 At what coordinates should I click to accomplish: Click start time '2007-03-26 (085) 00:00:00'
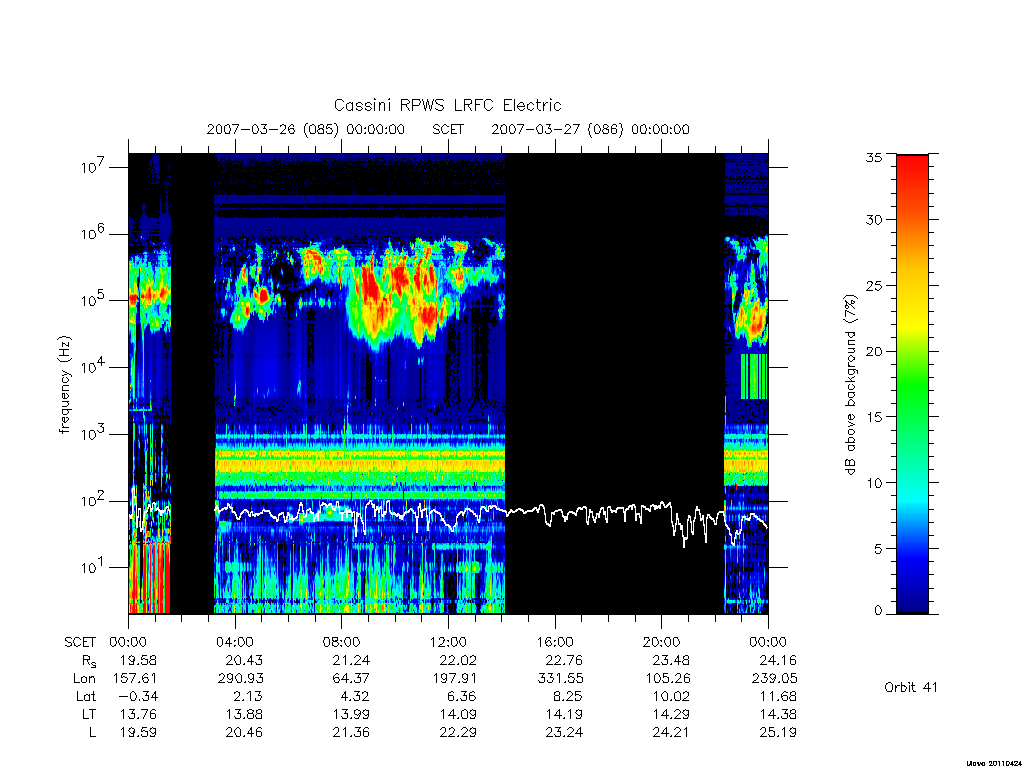(306, 129)
